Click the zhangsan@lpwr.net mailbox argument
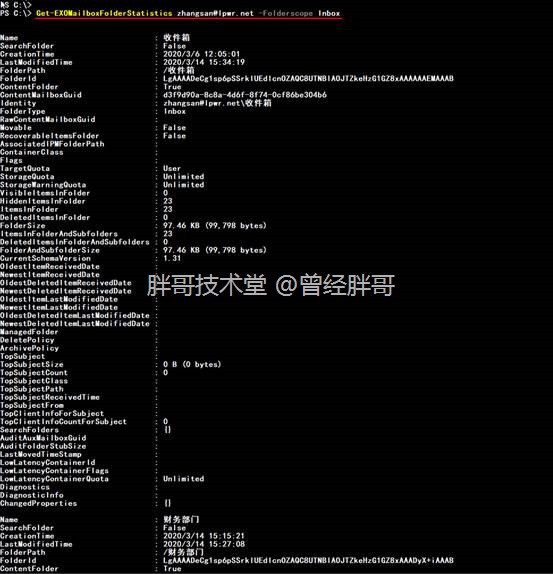 [215, 14]
